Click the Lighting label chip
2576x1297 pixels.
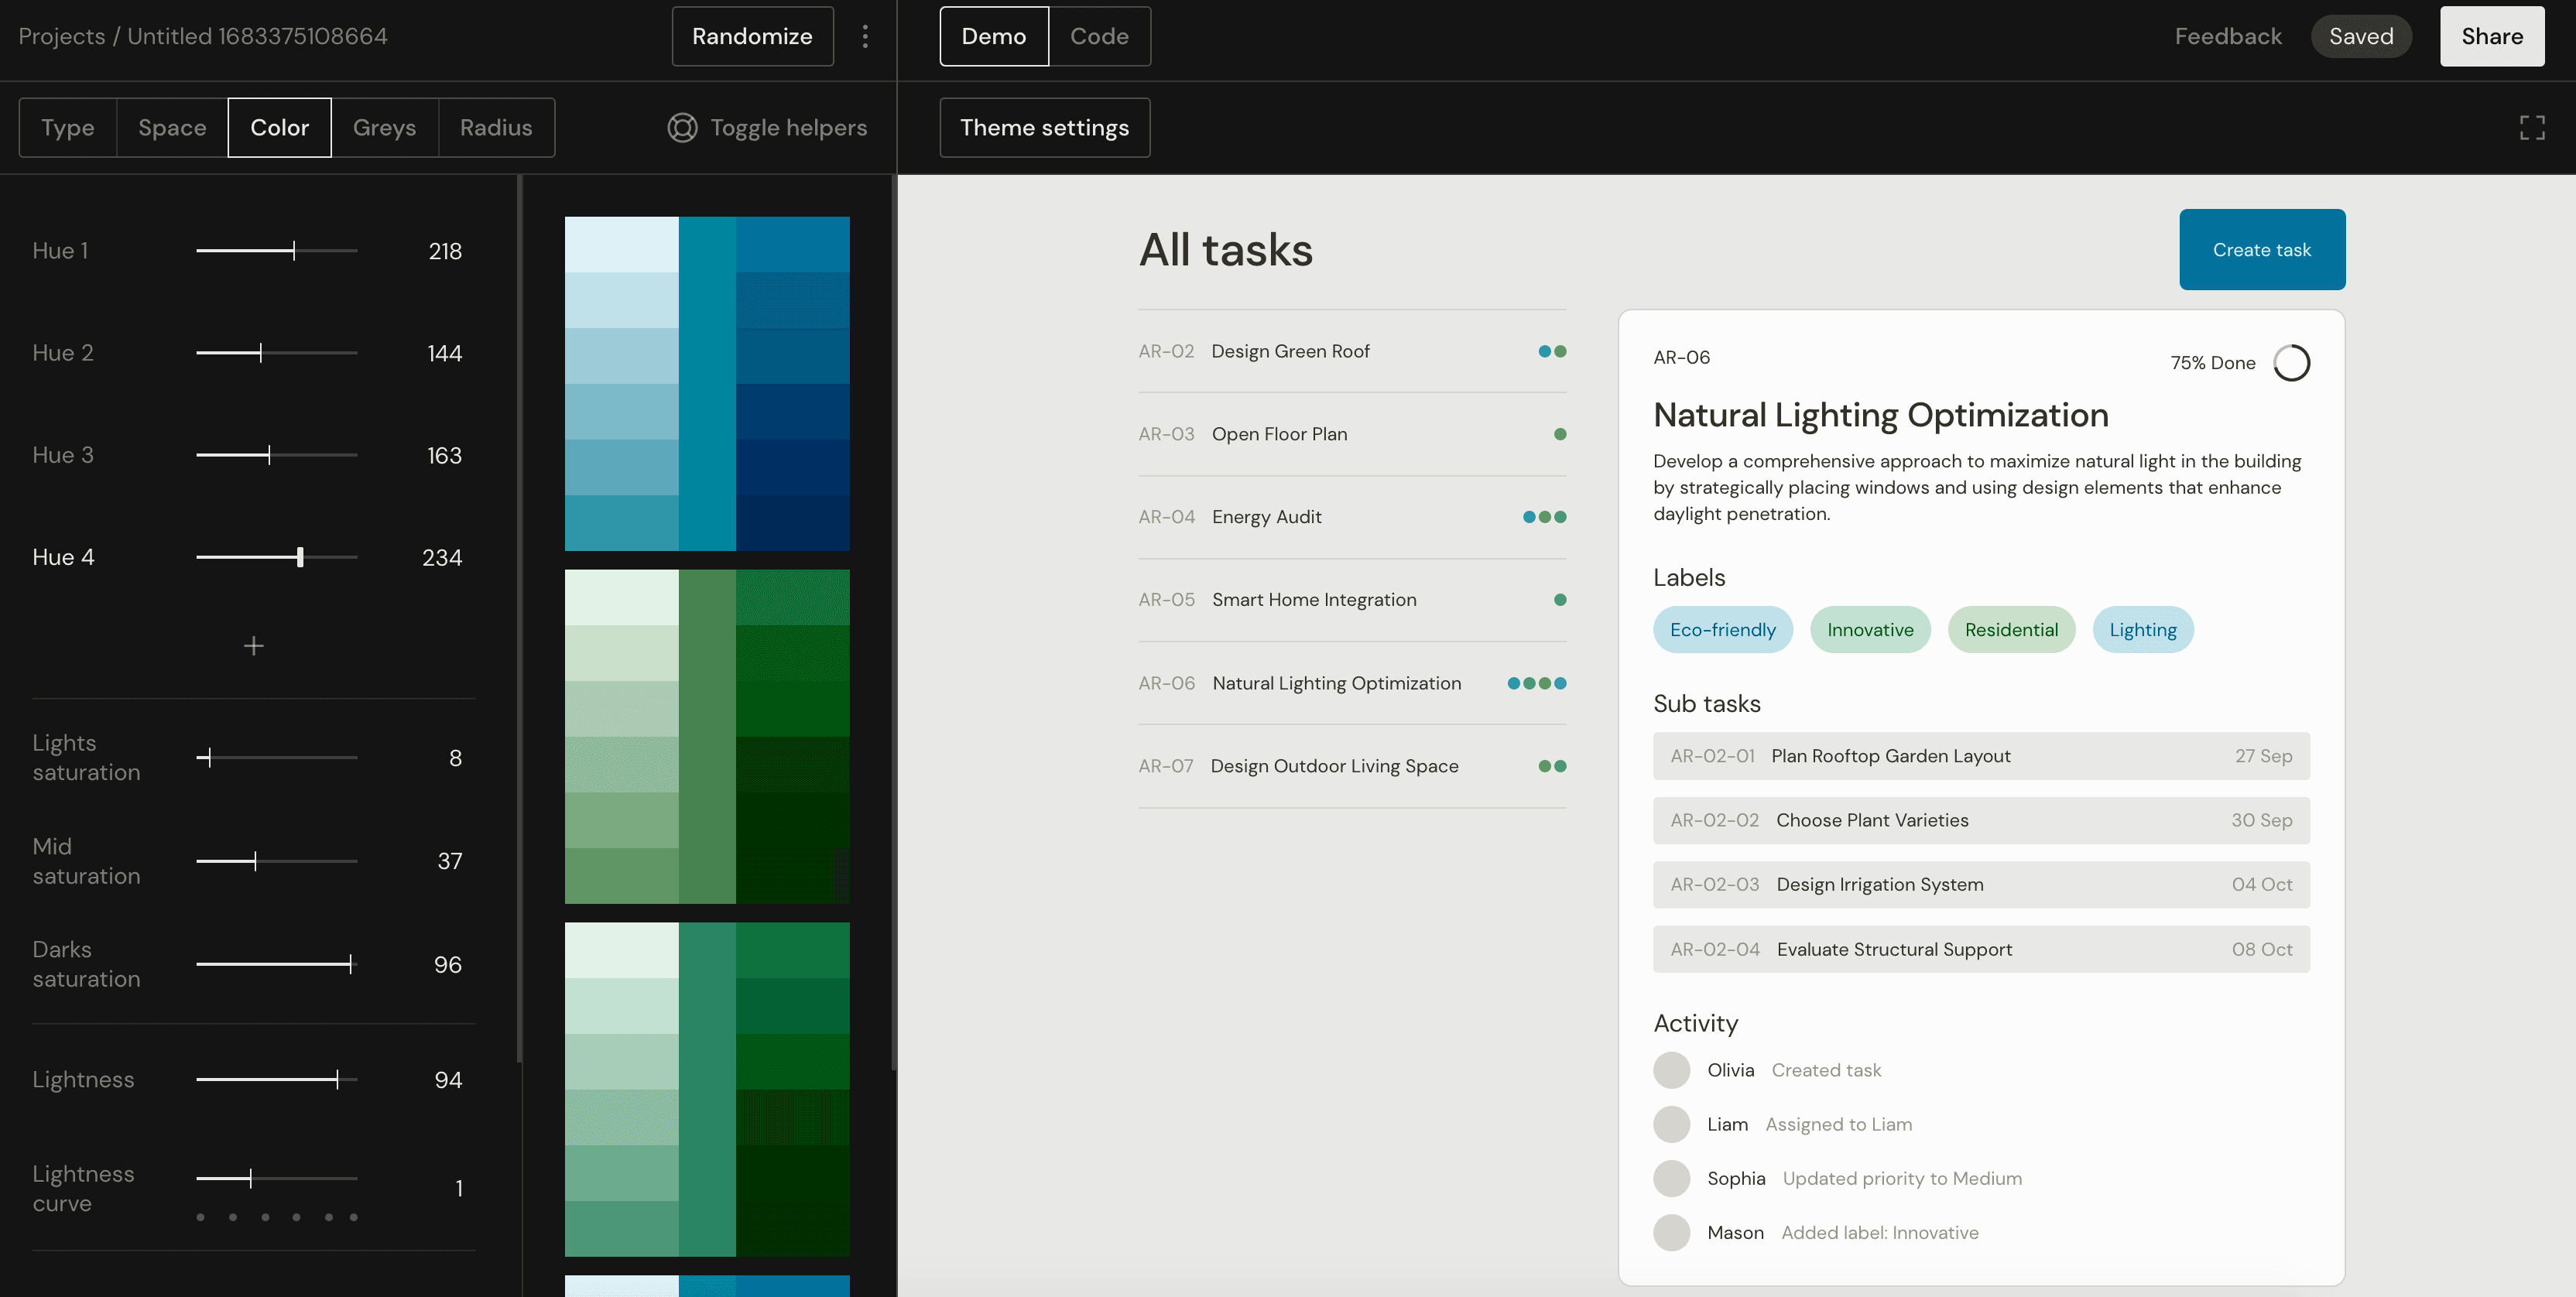2143,630
